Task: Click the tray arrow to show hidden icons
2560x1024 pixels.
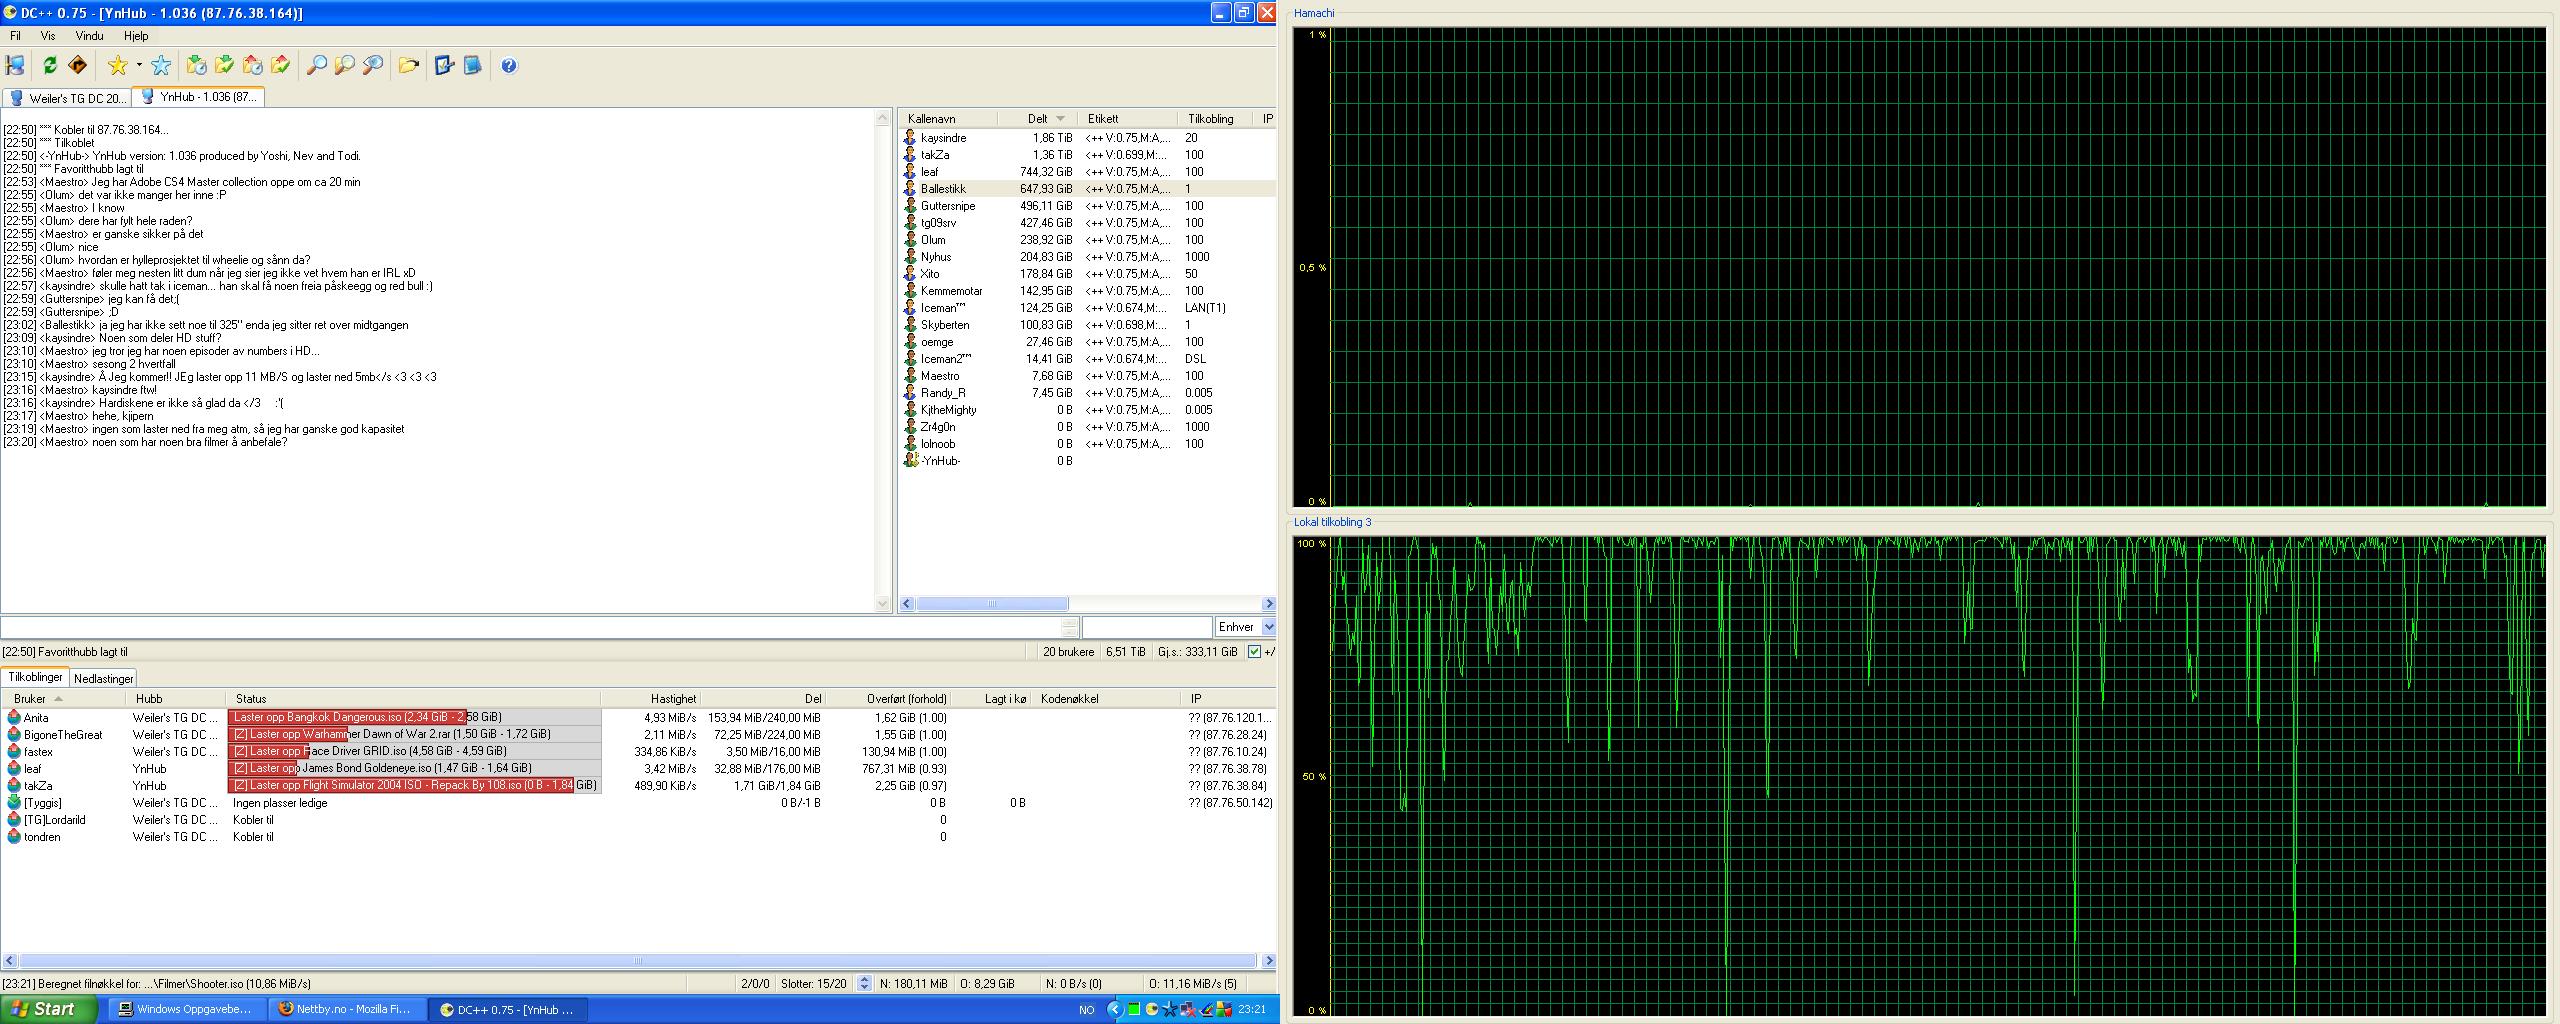Action: (1115, 1010)
